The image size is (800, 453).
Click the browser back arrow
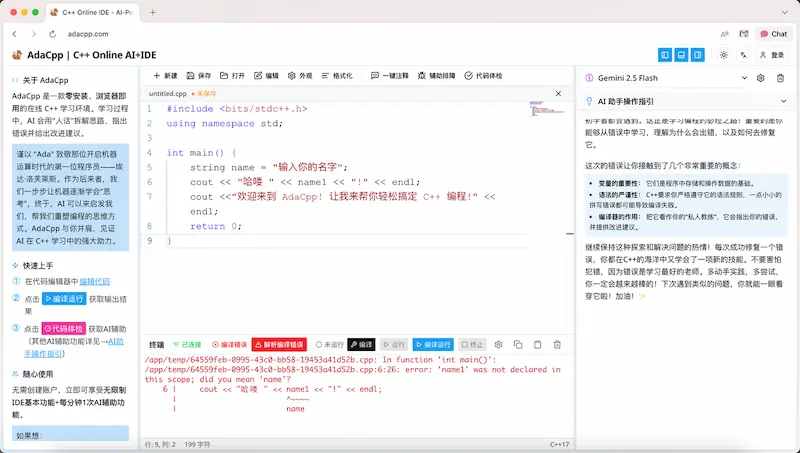coord(15,34)
